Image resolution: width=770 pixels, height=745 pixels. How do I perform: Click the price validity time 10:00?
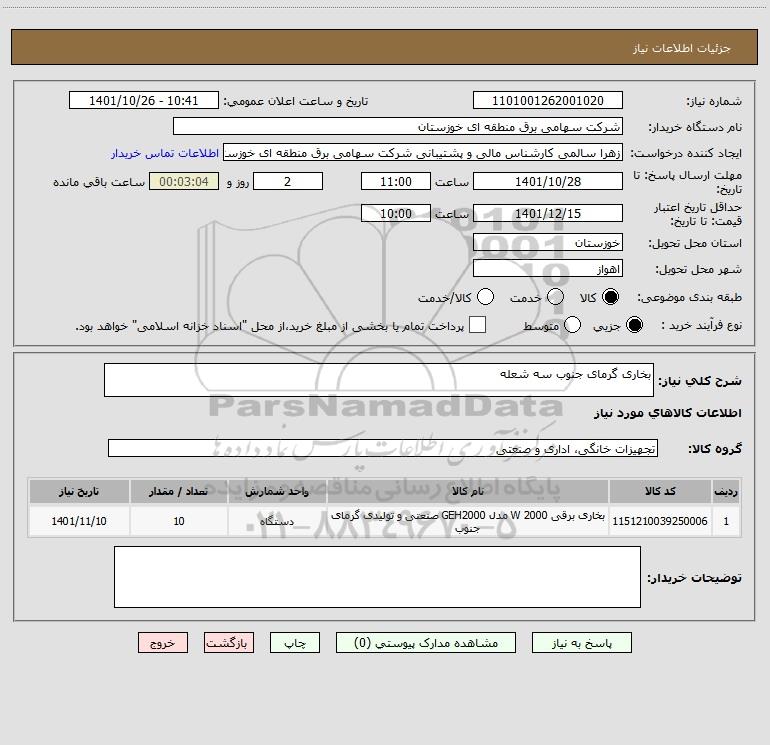point(396,213)
